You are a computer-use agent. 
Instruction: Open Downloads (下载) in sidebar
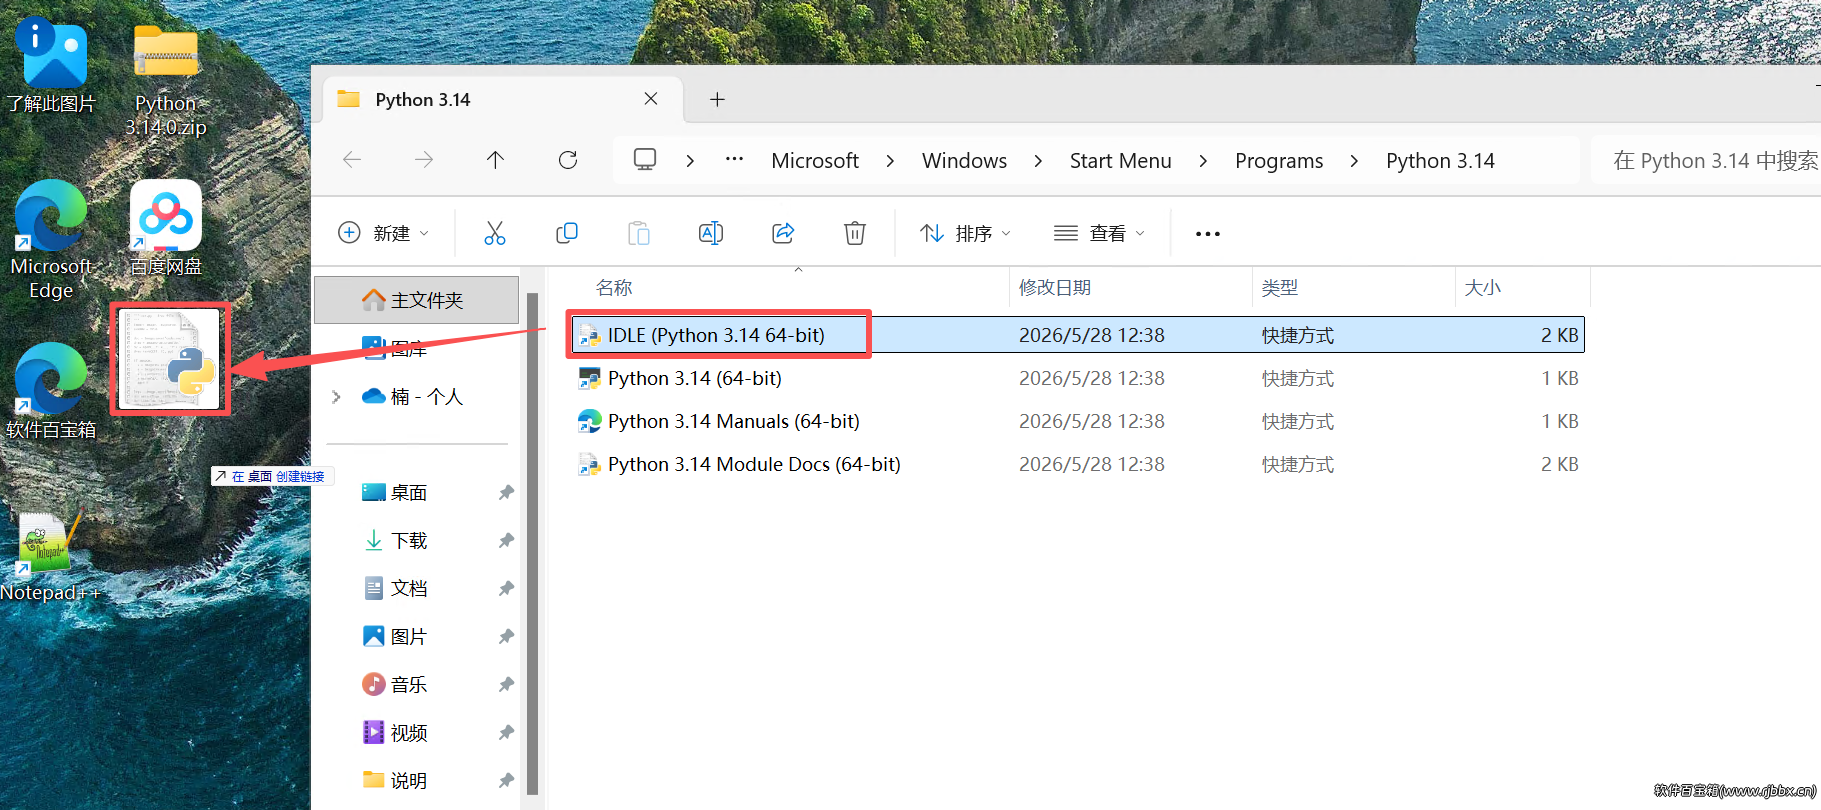point(395,541)
